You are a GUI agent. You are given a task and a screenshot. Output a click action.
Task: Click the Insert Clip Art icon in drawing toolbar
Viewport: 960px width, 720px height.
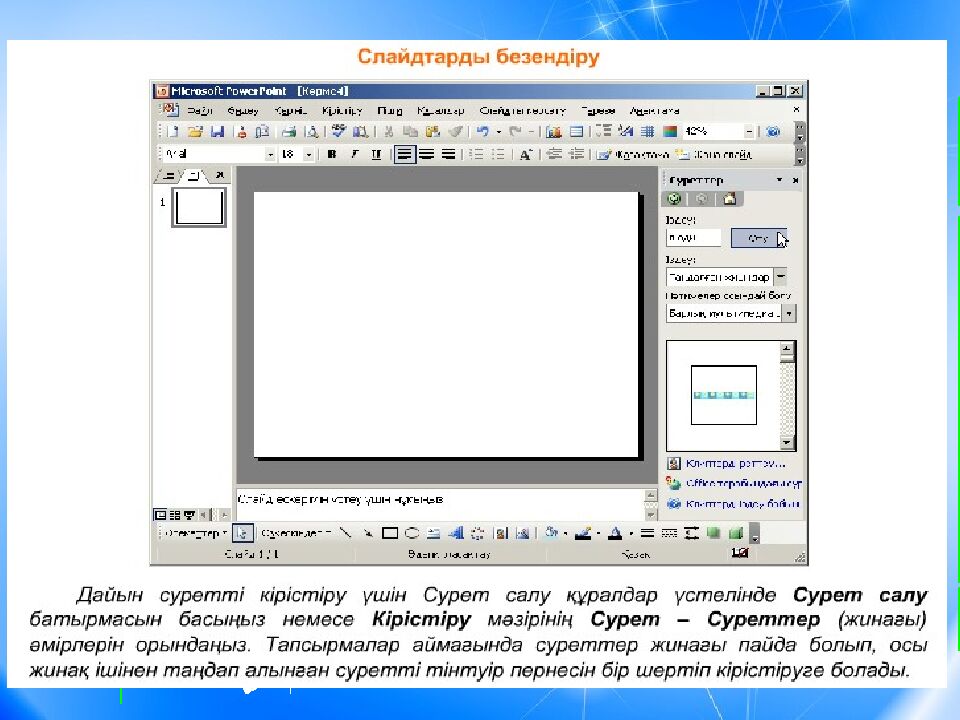[x=499, y=533]
